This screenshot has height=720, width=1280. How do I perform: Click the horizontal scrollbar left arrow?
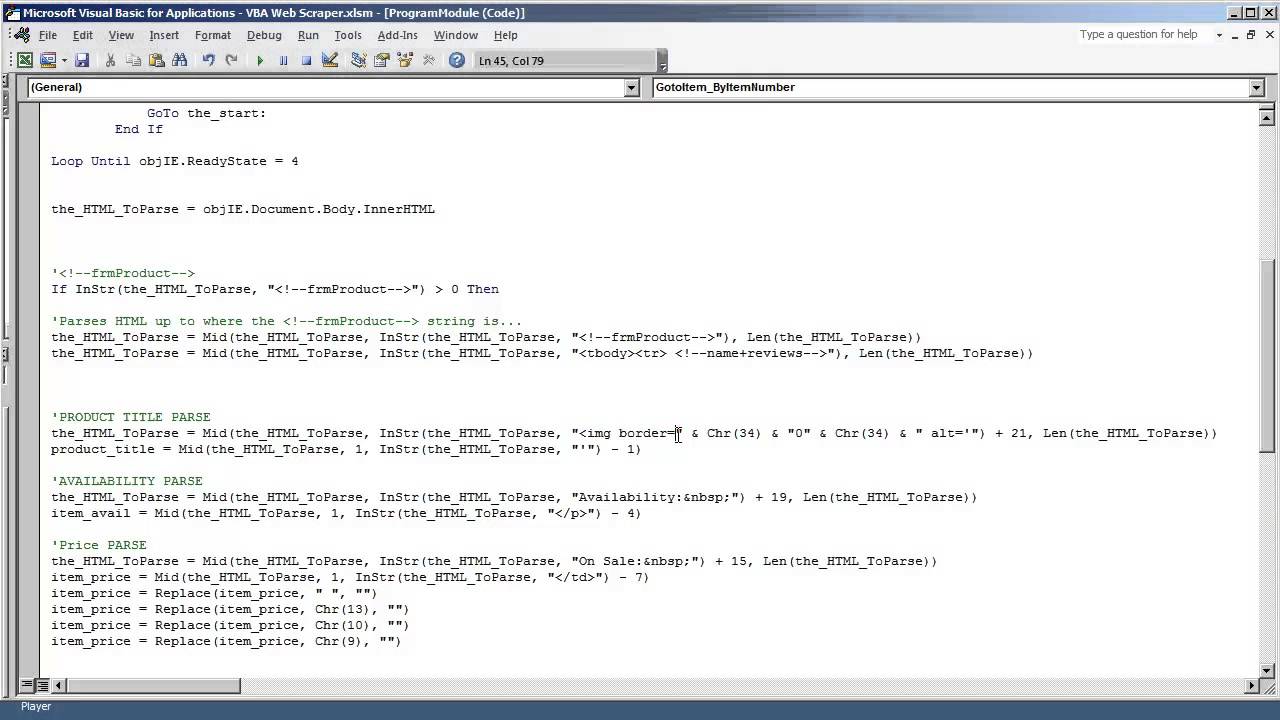pos(58,686)
